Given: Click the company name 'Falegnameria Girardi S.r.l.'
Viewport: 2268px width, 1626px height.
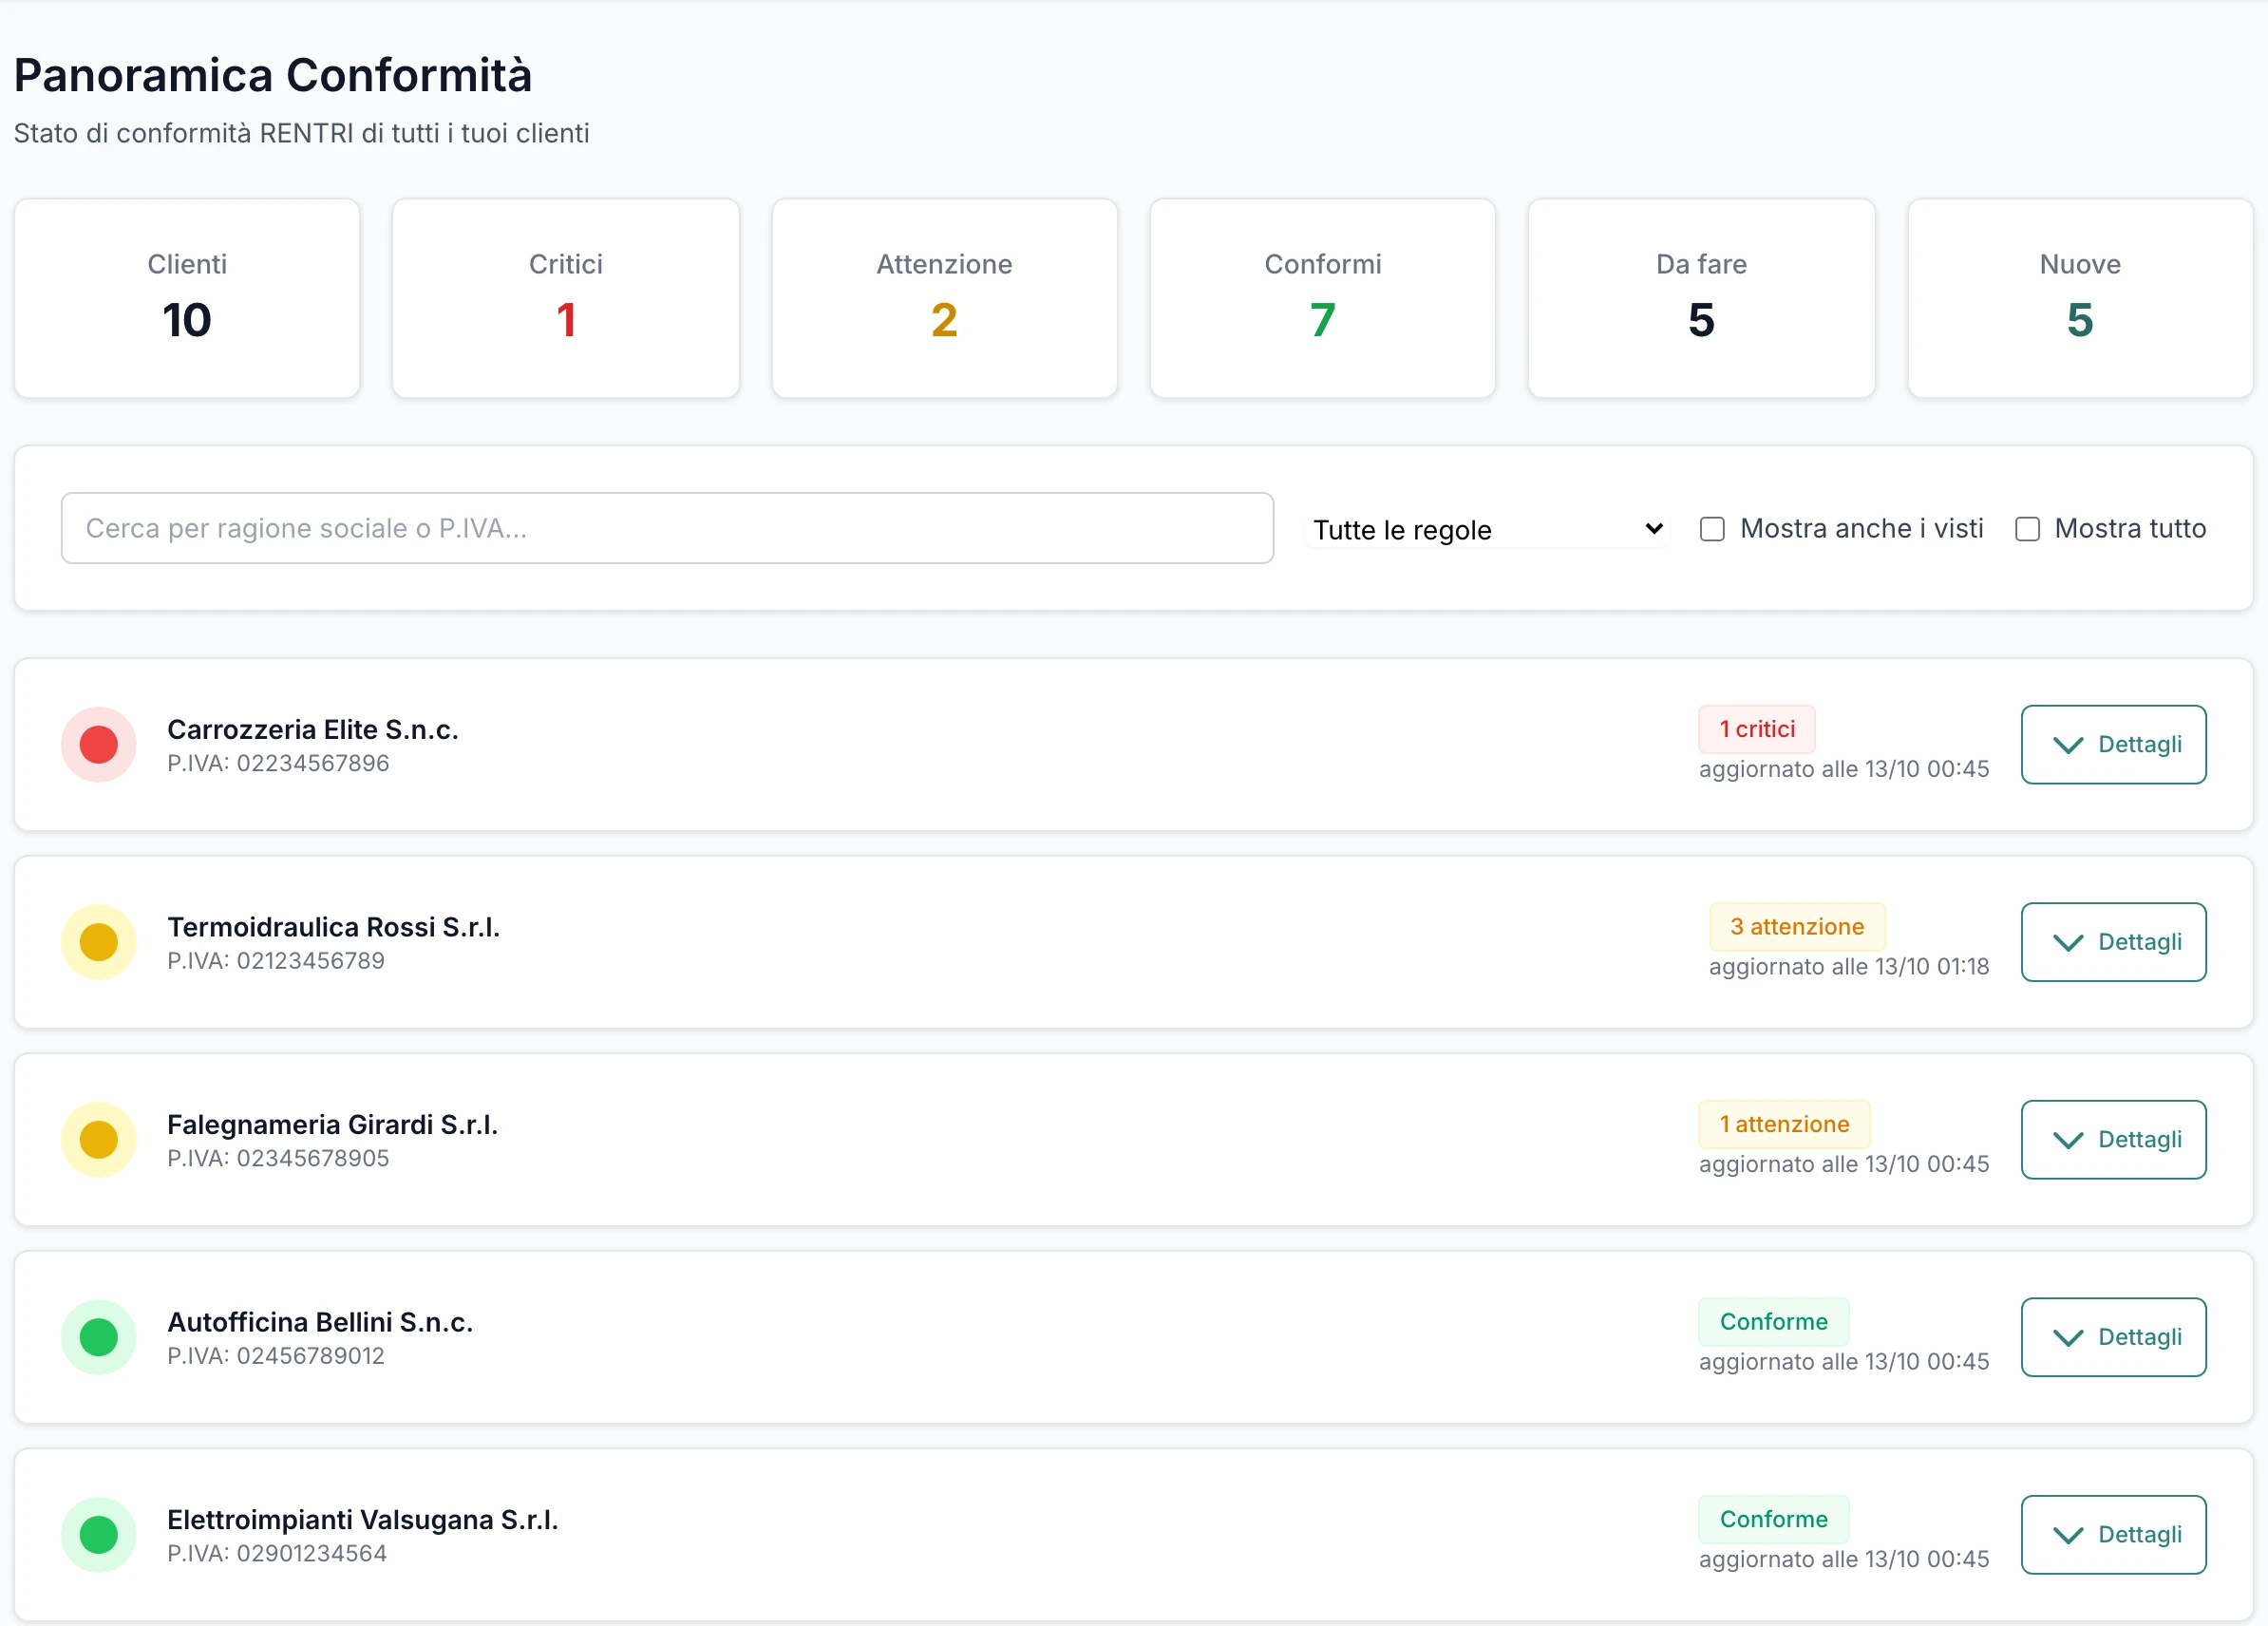Looking at the screenshot, I should point(333,1124).
